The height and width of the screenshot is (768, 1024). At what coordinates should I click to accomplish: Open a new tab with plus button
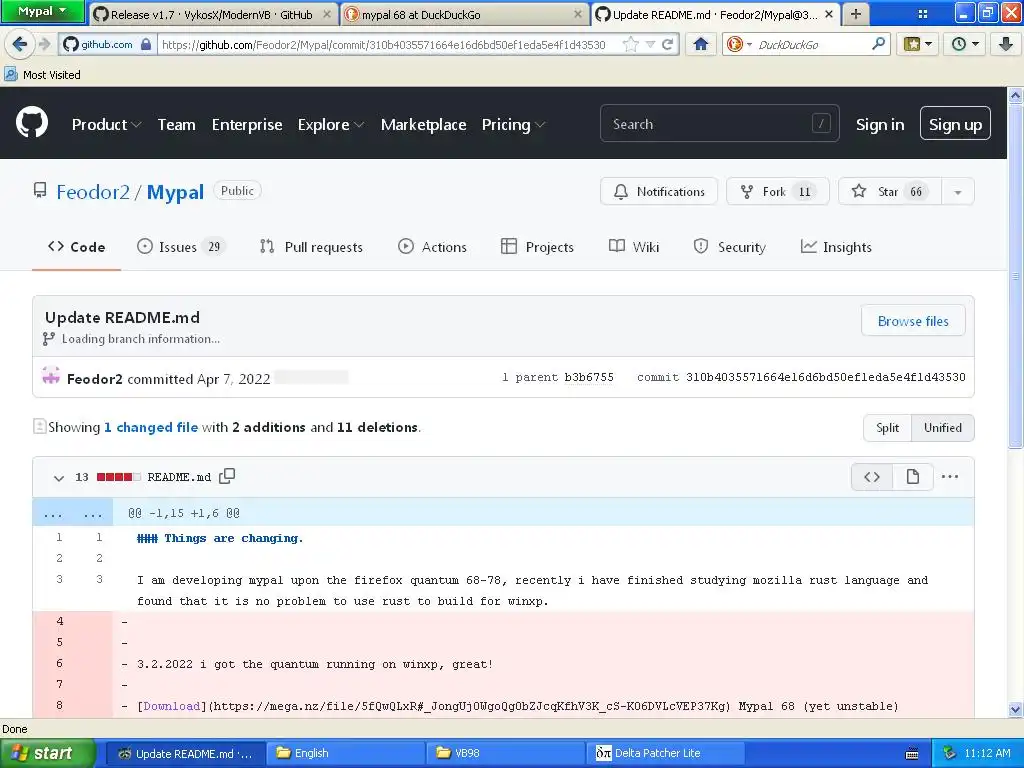click(x=856, y=14)
